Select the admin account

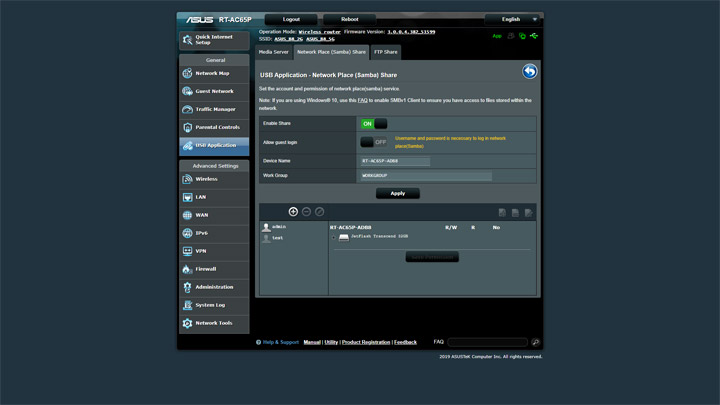click(279, 227)
